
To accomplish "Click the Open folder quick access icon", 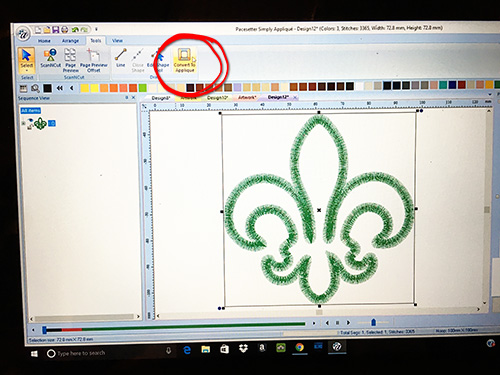I will tap(47, 30).
